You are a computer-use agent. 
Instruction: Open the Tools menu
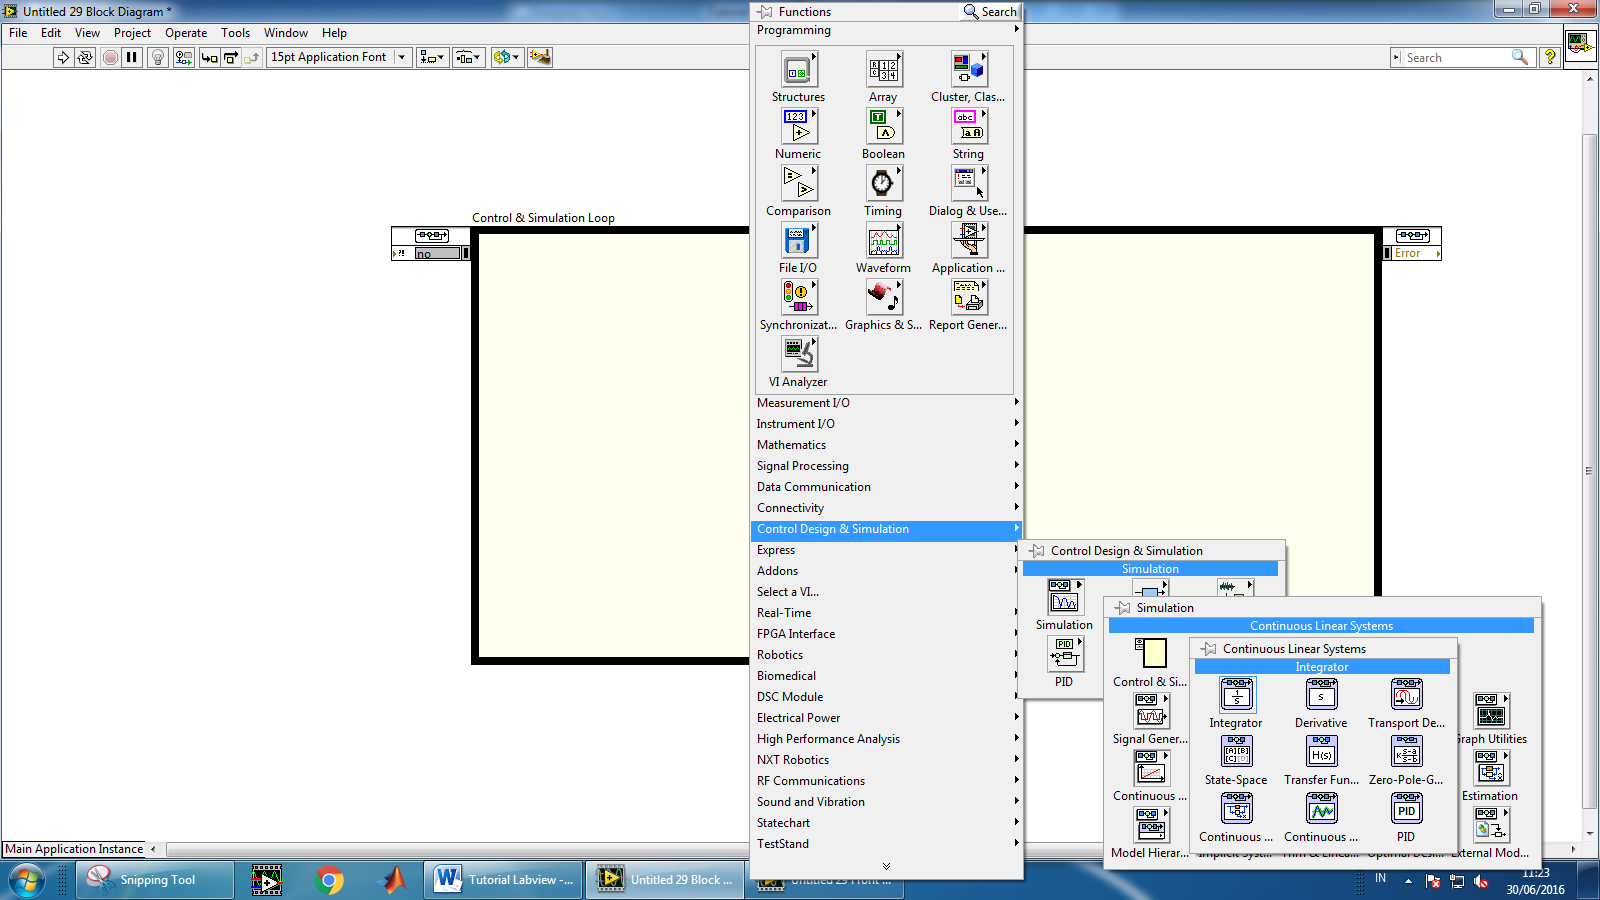pos(236,33)
